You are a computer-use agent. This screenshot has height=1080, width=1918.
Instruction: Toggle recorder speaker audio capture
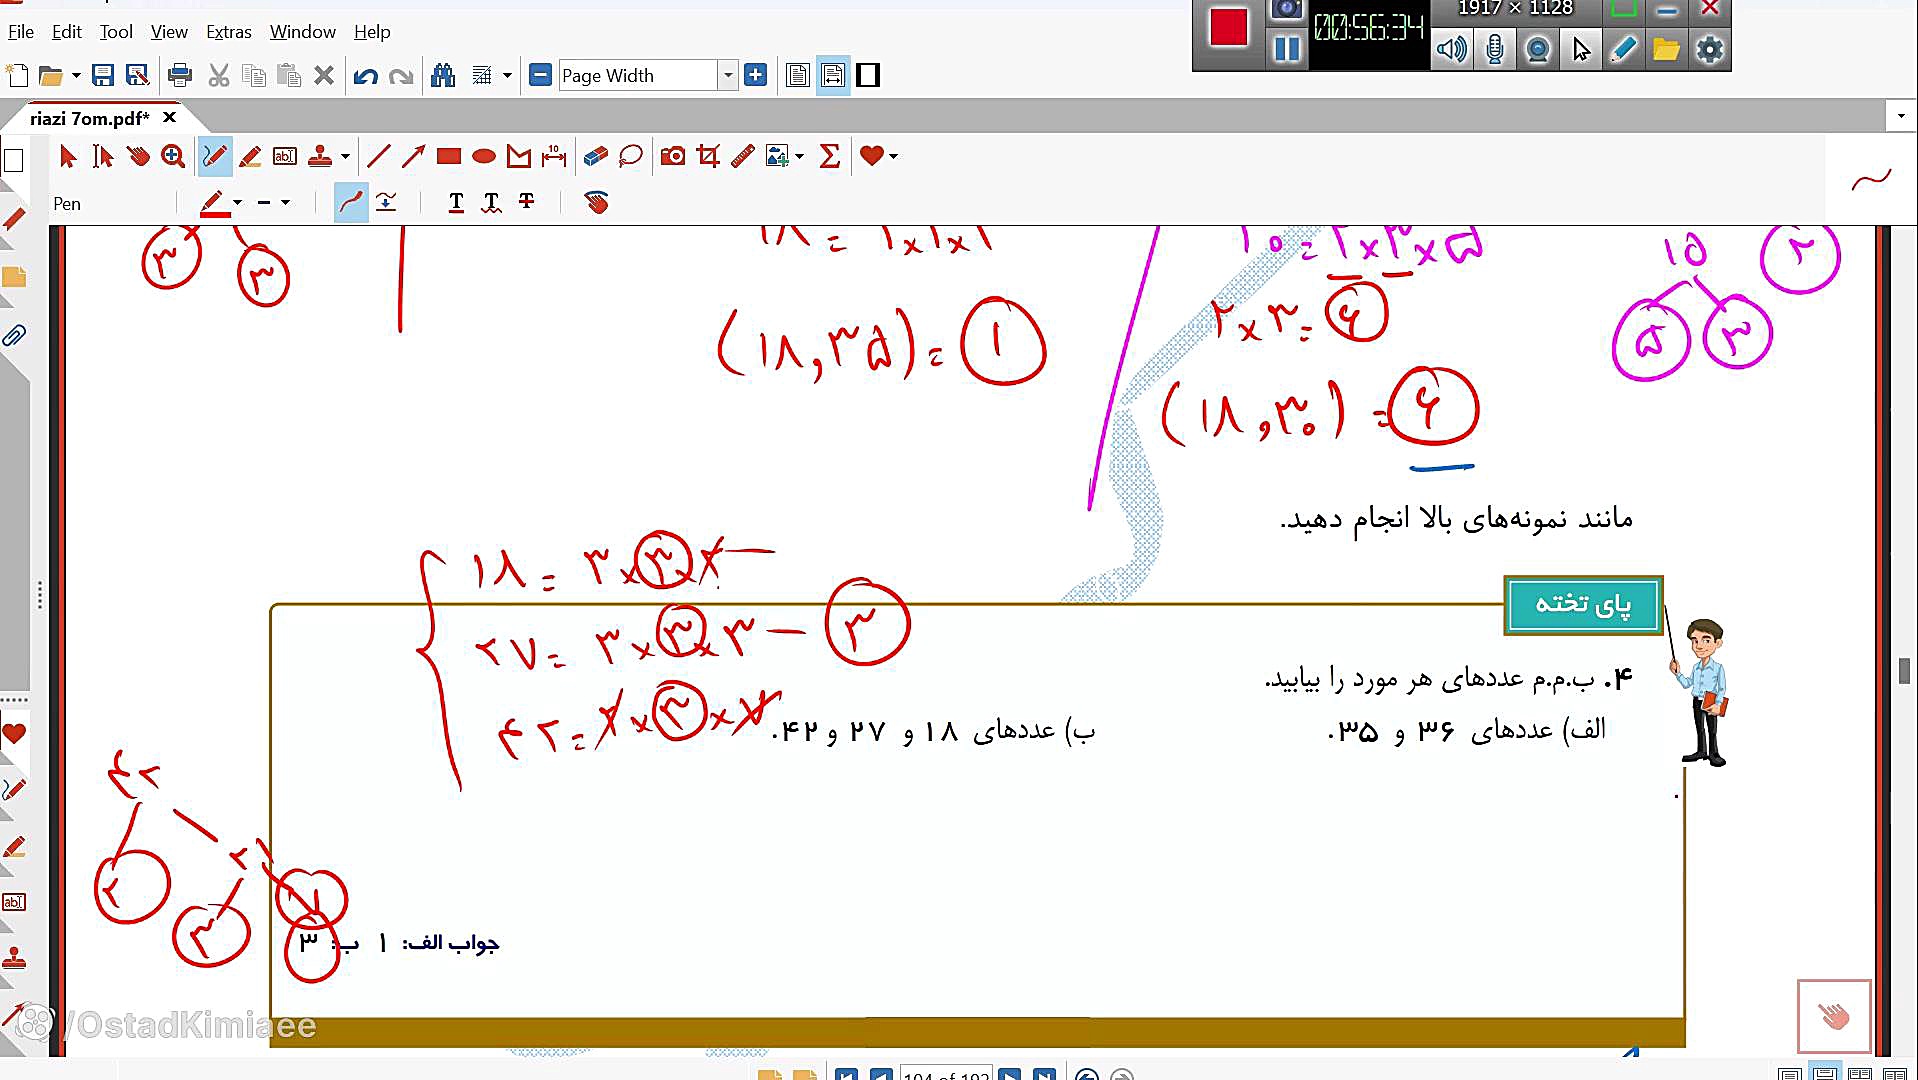click(1451, 49)
